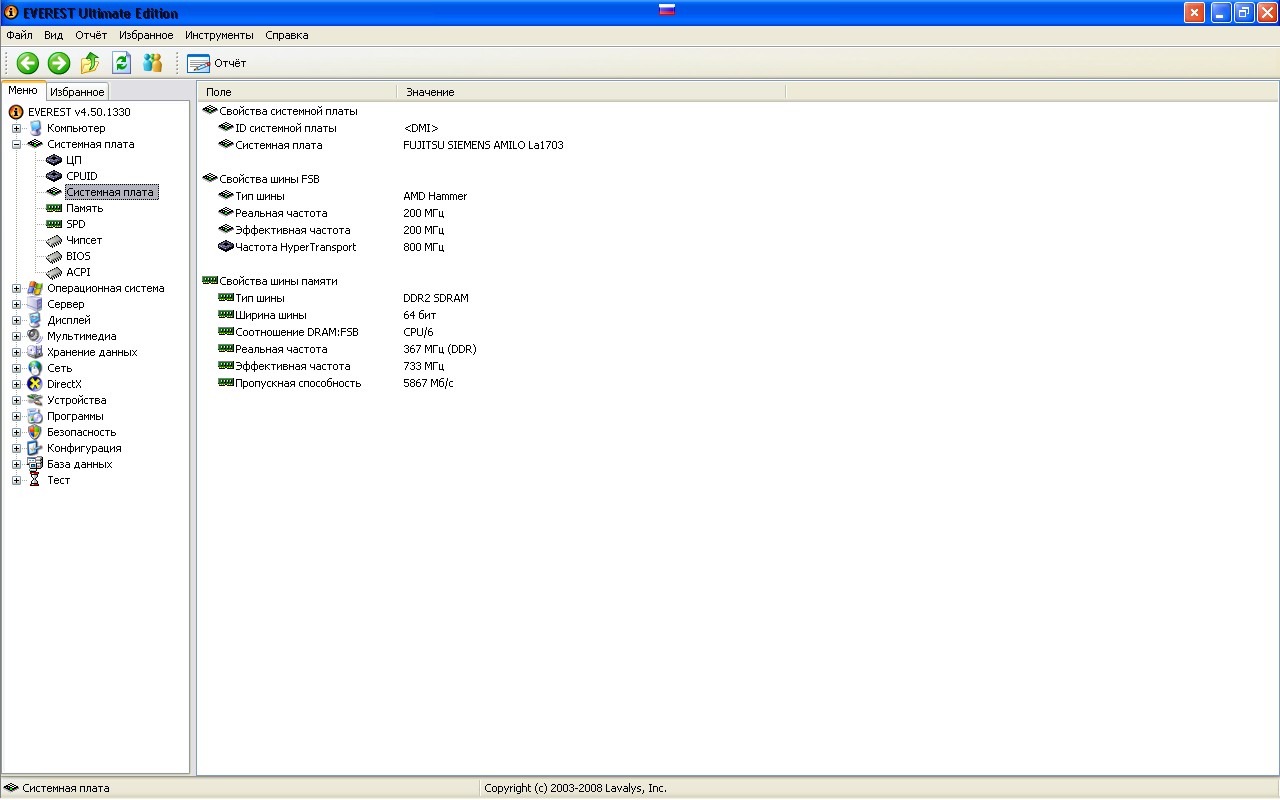Expand the Программы tree node
Viewport: 1280px width, 800px height.
(16, 416)
